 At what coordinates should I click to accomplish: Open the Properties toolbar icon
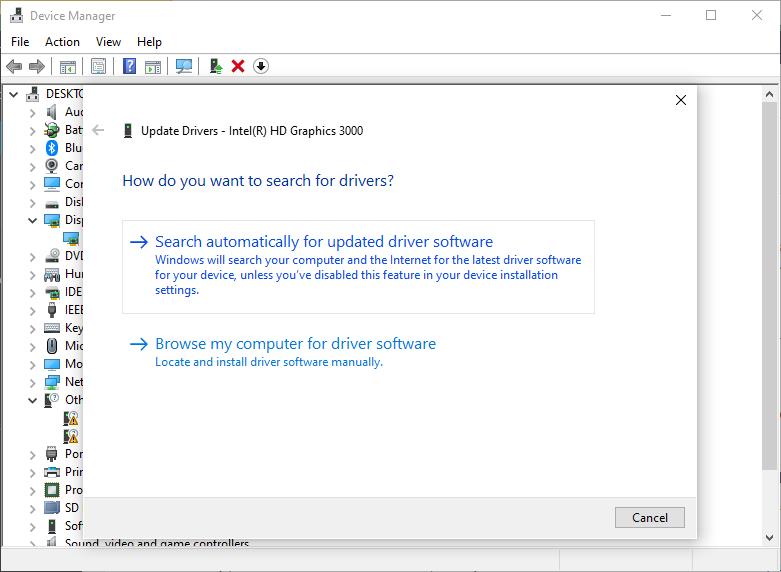coord(99,66)
